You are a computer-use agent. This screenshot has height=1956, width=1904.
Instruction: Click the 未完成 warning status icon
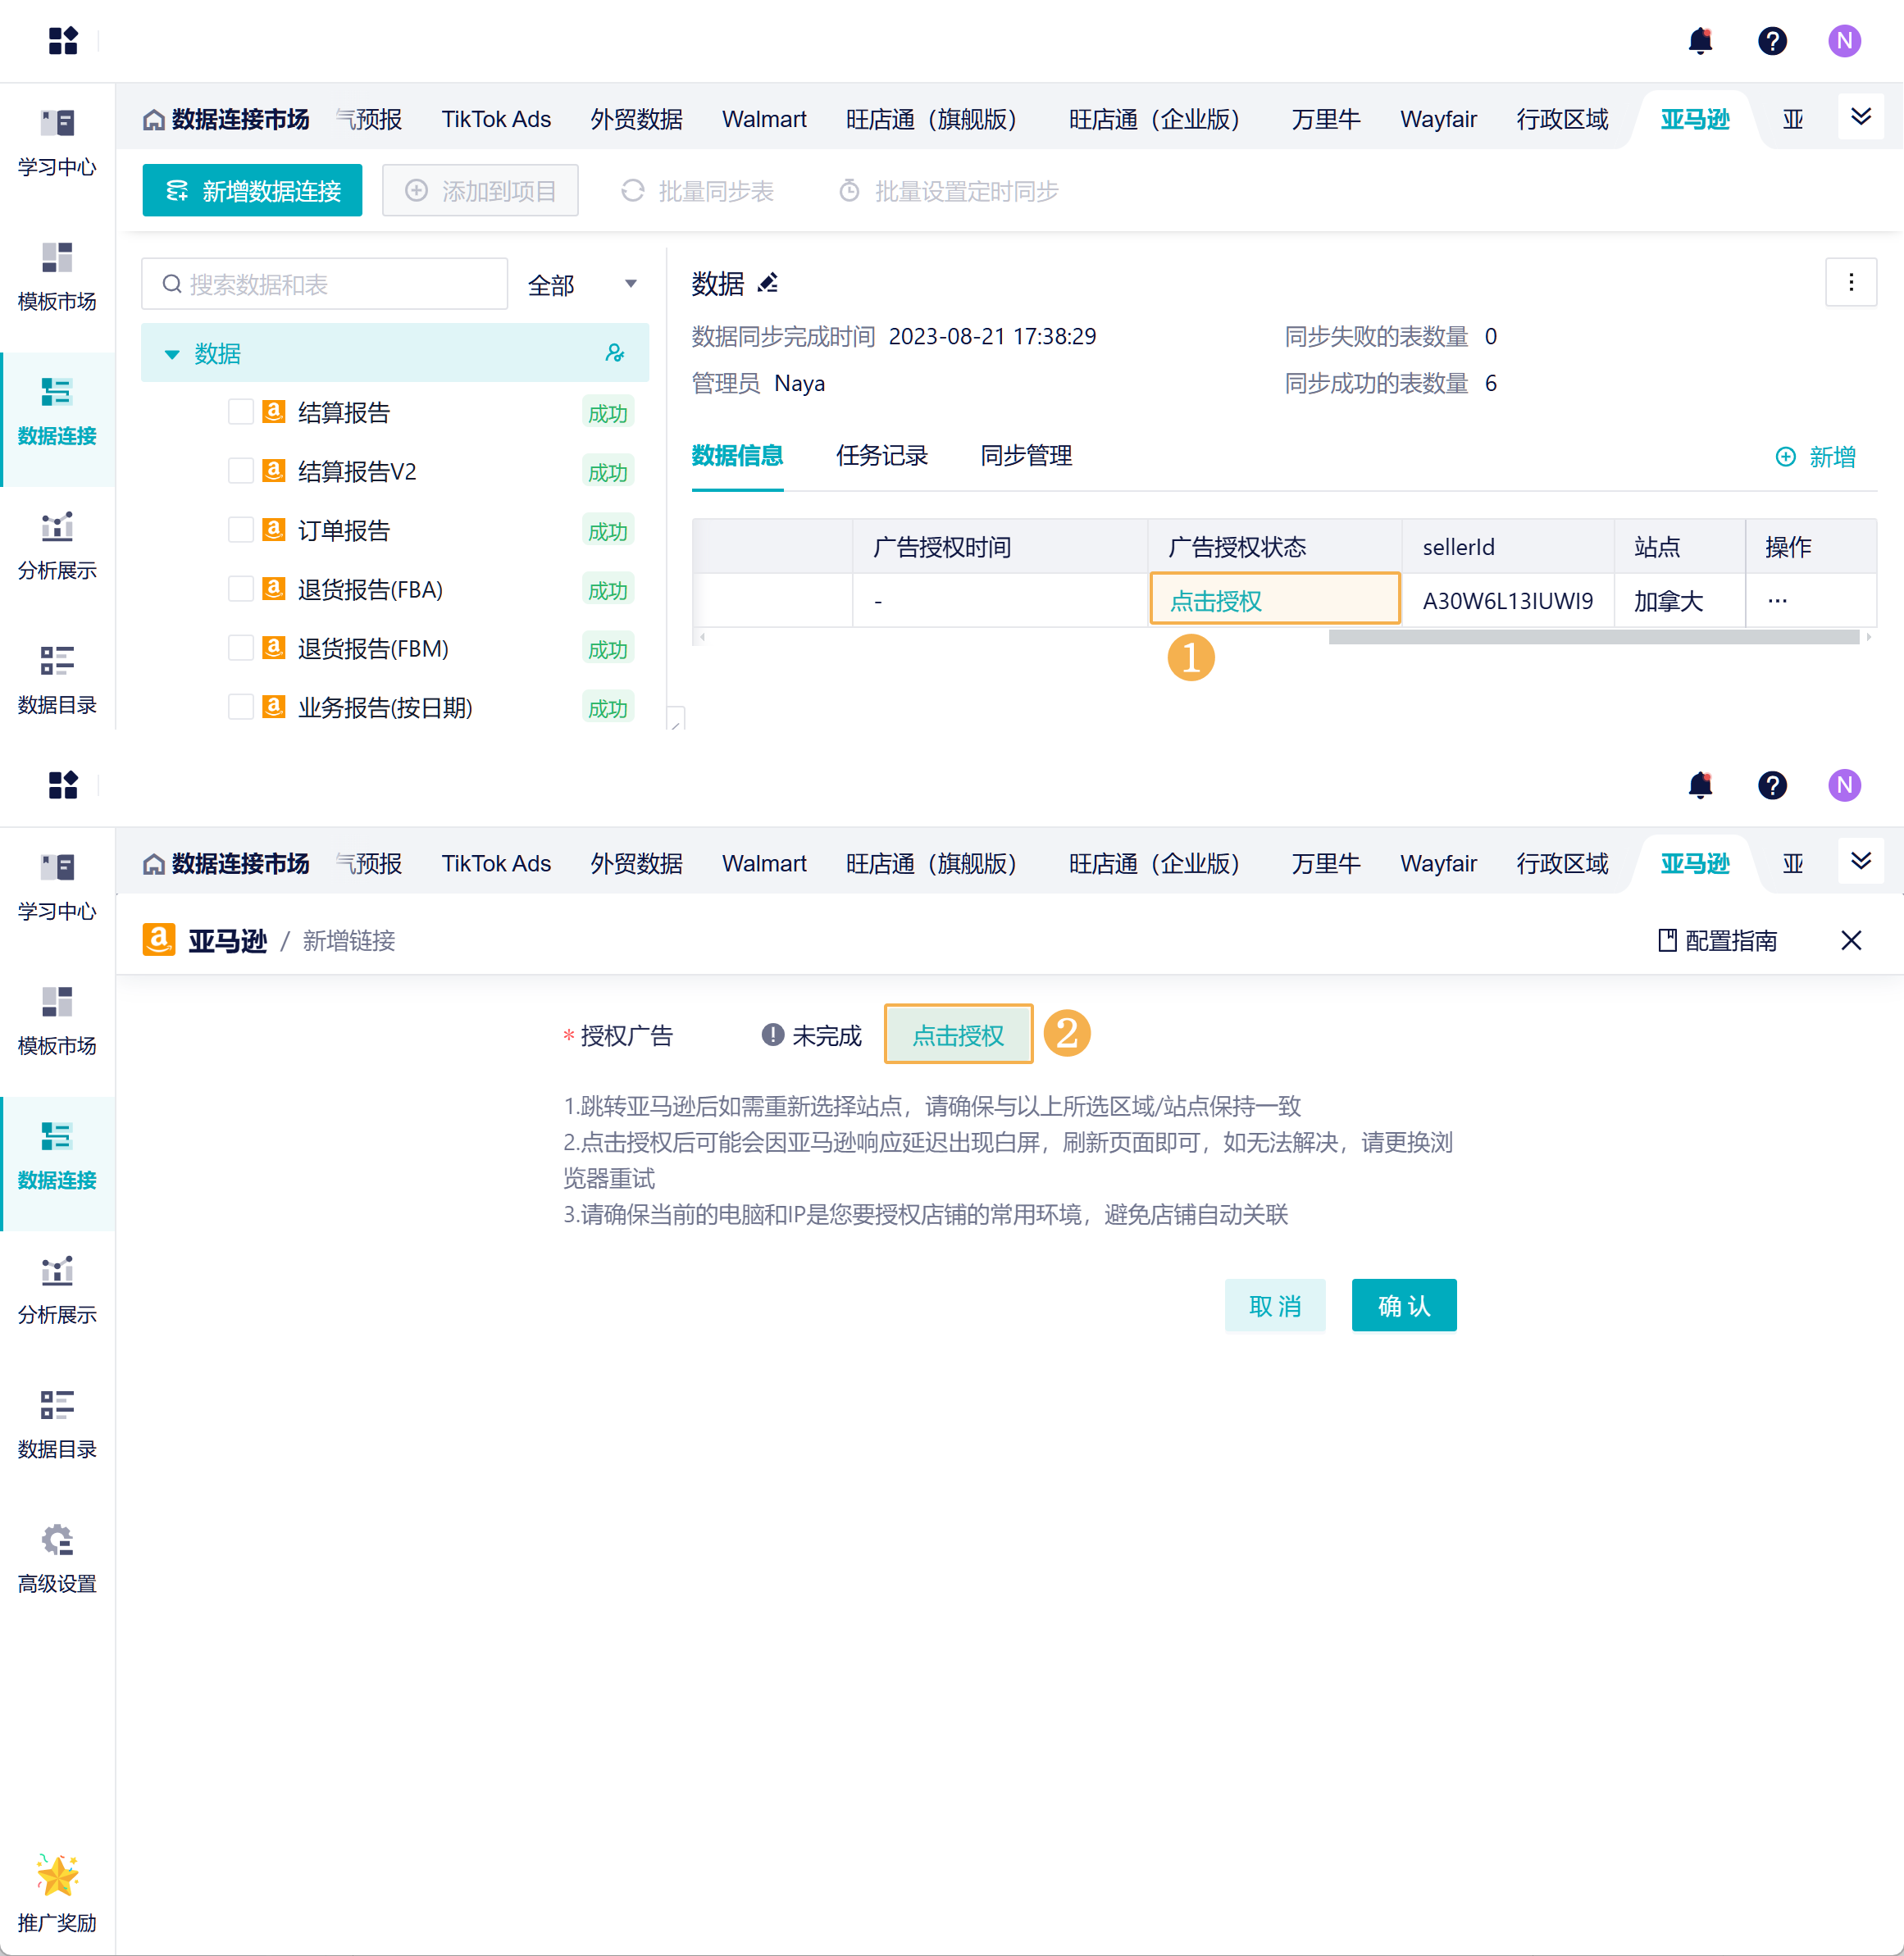(x=773, y=1035)
